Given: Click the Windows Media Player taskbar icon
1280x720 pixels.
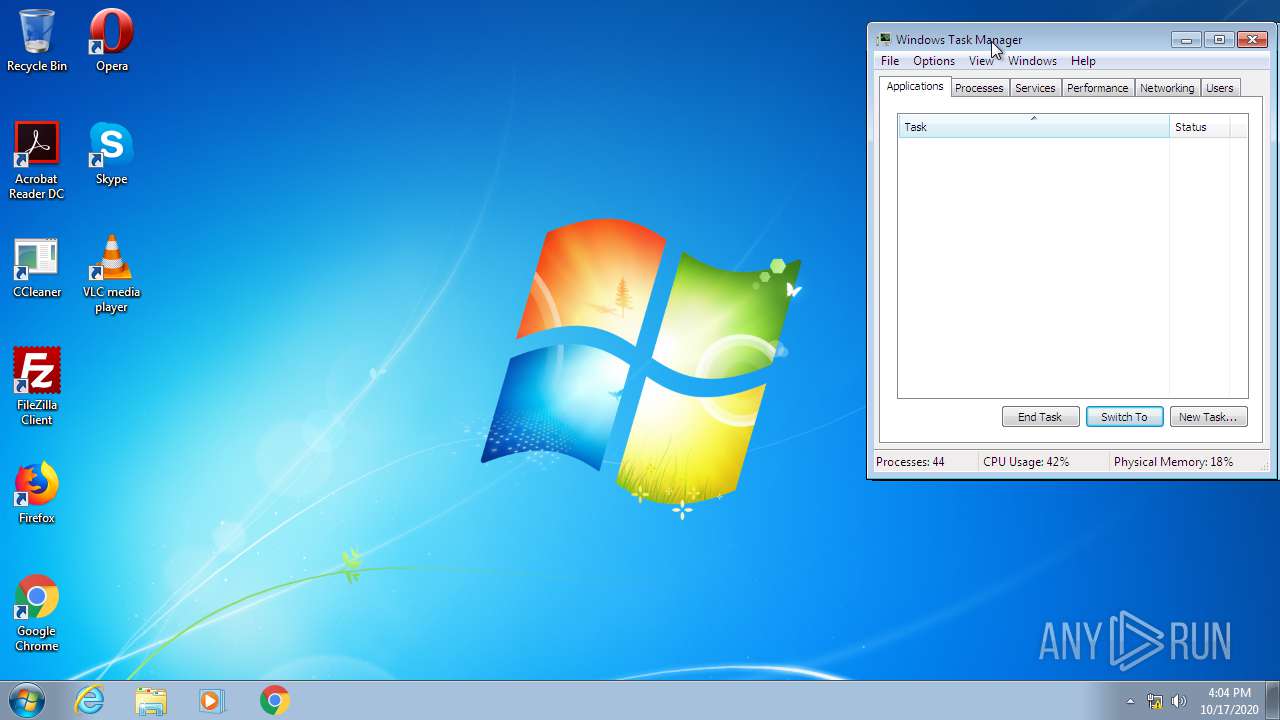Looking at the screenshot, I should (x=212, y=700).
